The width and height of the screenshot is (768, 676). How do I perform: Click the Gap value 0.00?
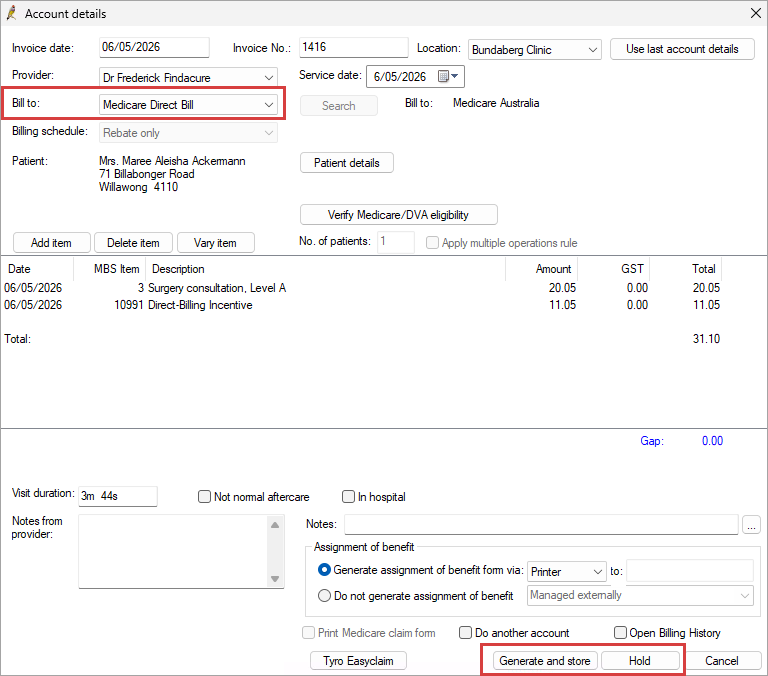(712, 441)
